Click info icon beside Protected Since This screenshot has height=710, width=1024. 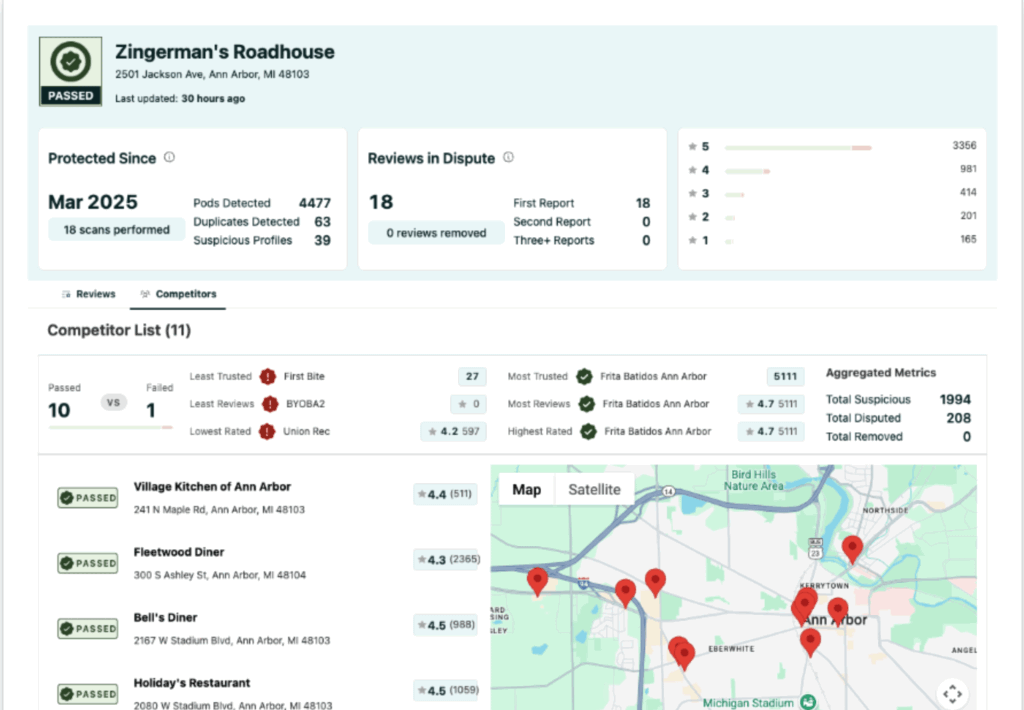169,157
